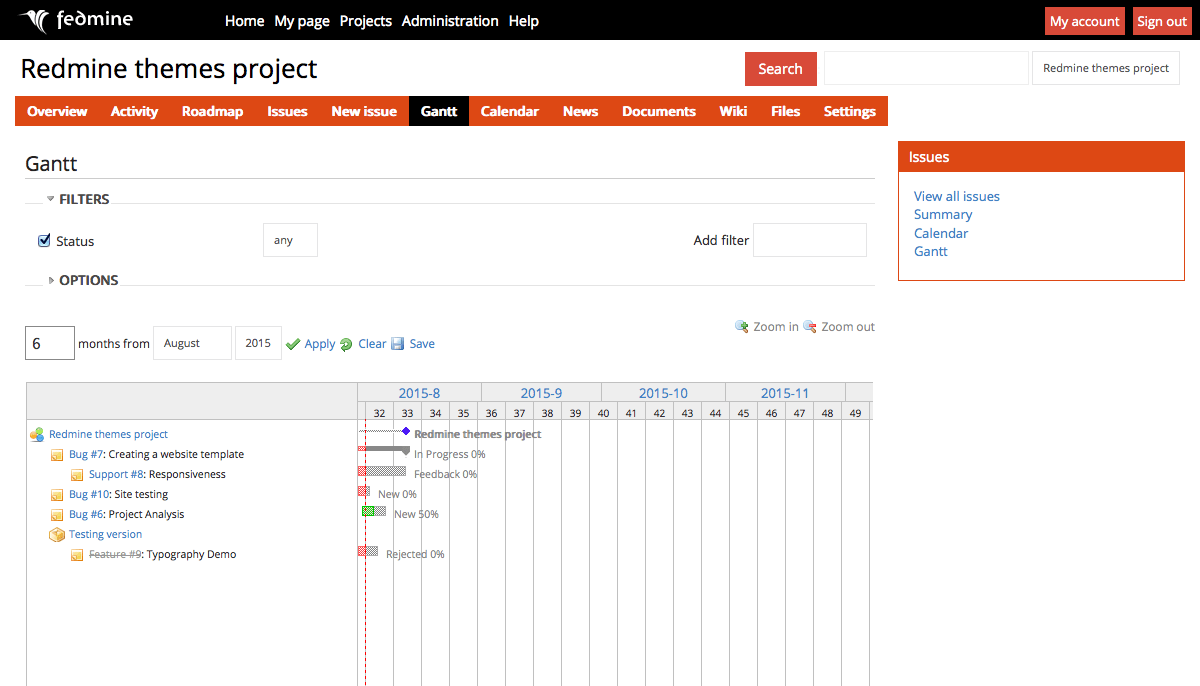Viewport: 1200px width, 686px height.
Task: Open the Testing version link
Action: [x=106, y=534]
